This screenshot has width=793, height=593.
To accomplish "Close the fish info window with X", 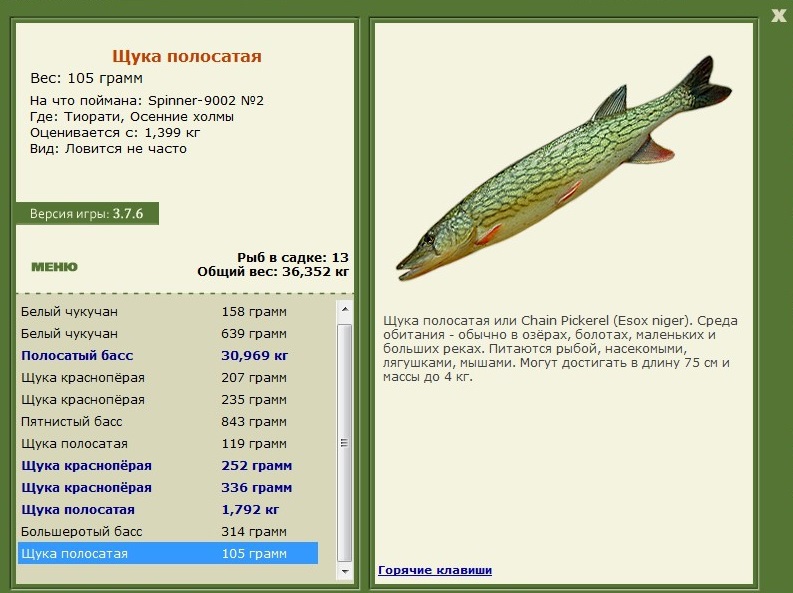I will pos(779,14).
